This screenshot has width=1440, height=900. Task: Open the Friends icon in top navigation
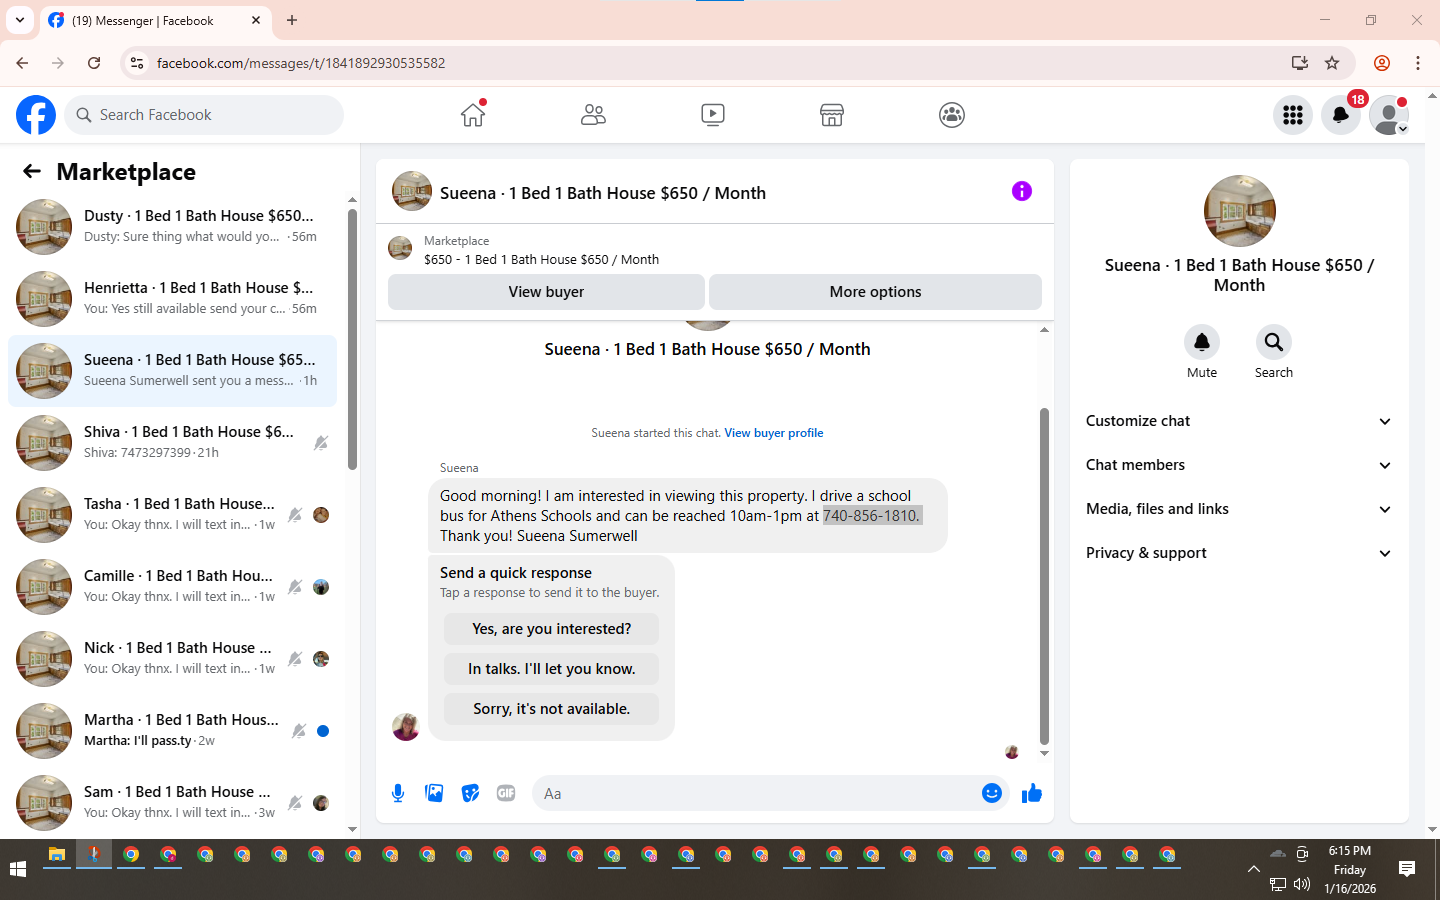[593, 115]
